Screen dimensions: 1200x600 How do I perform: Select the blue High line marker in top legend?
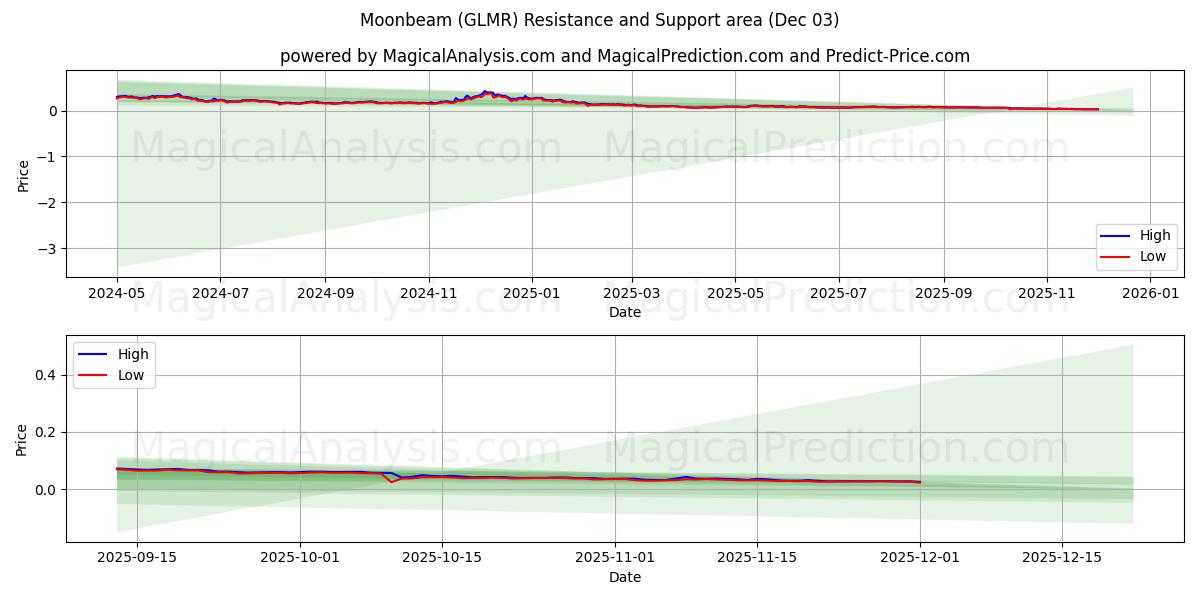coord(1116,235)
